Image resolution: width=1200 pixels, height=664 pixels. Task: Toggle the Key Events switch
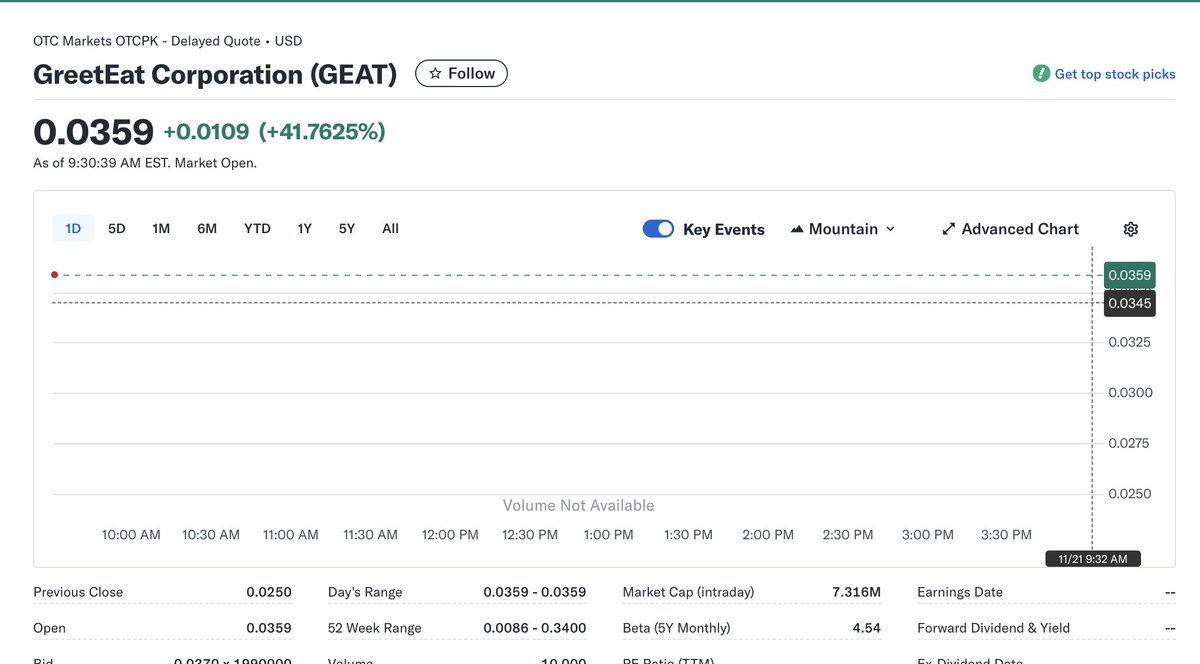tap(658, 229)
